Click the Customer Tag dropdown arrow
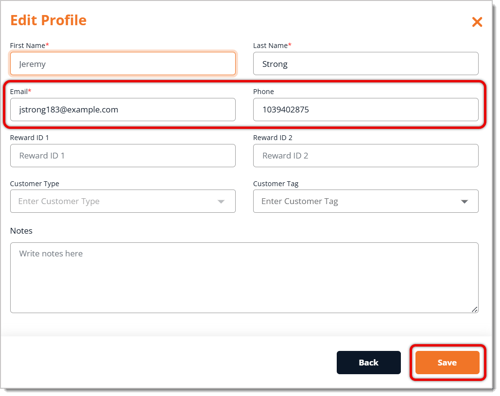The width and height of the screenshot is (500, 396). coord(464,201)
